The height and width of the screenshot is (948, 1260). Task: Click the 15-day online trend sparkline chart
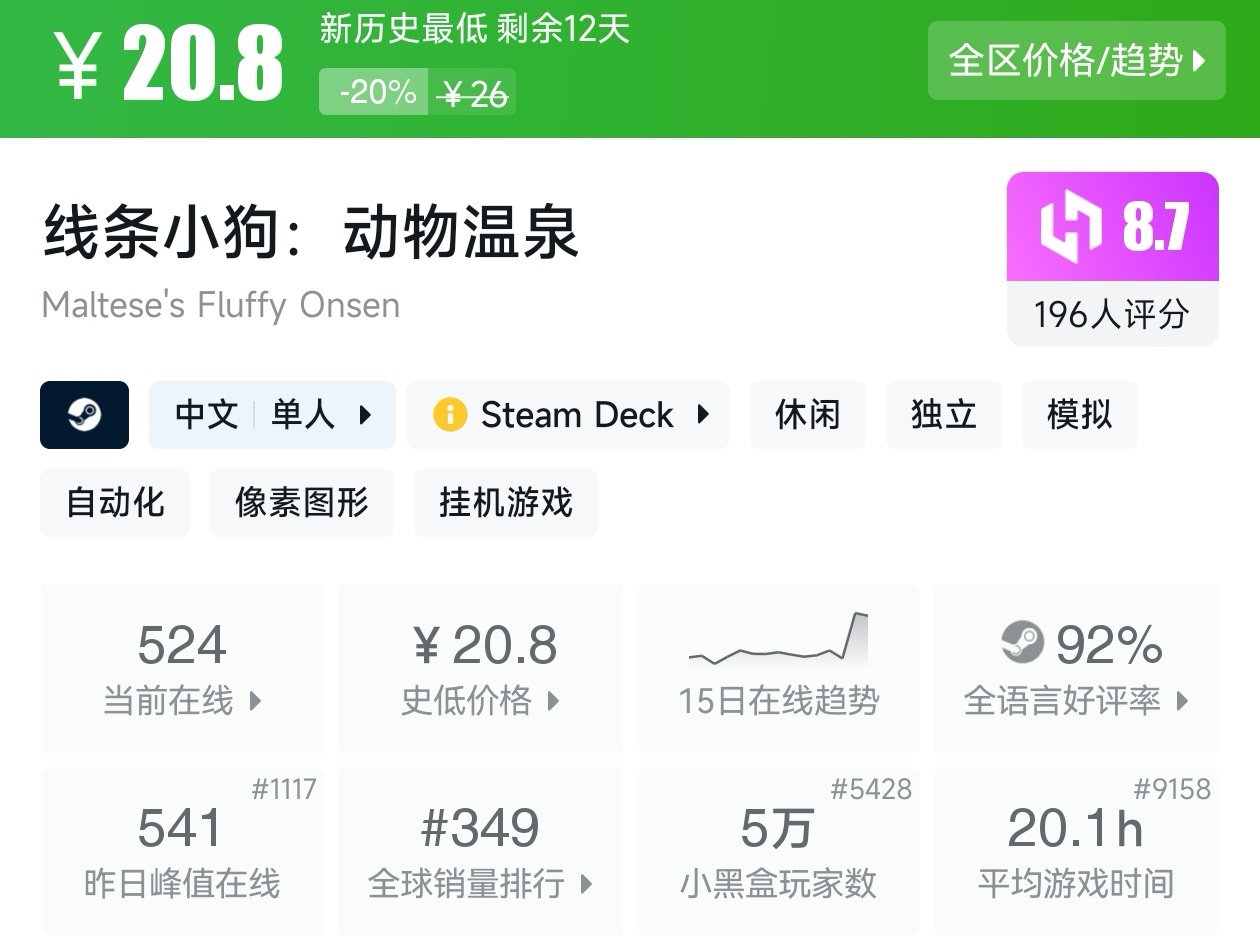tap(778, 640)
